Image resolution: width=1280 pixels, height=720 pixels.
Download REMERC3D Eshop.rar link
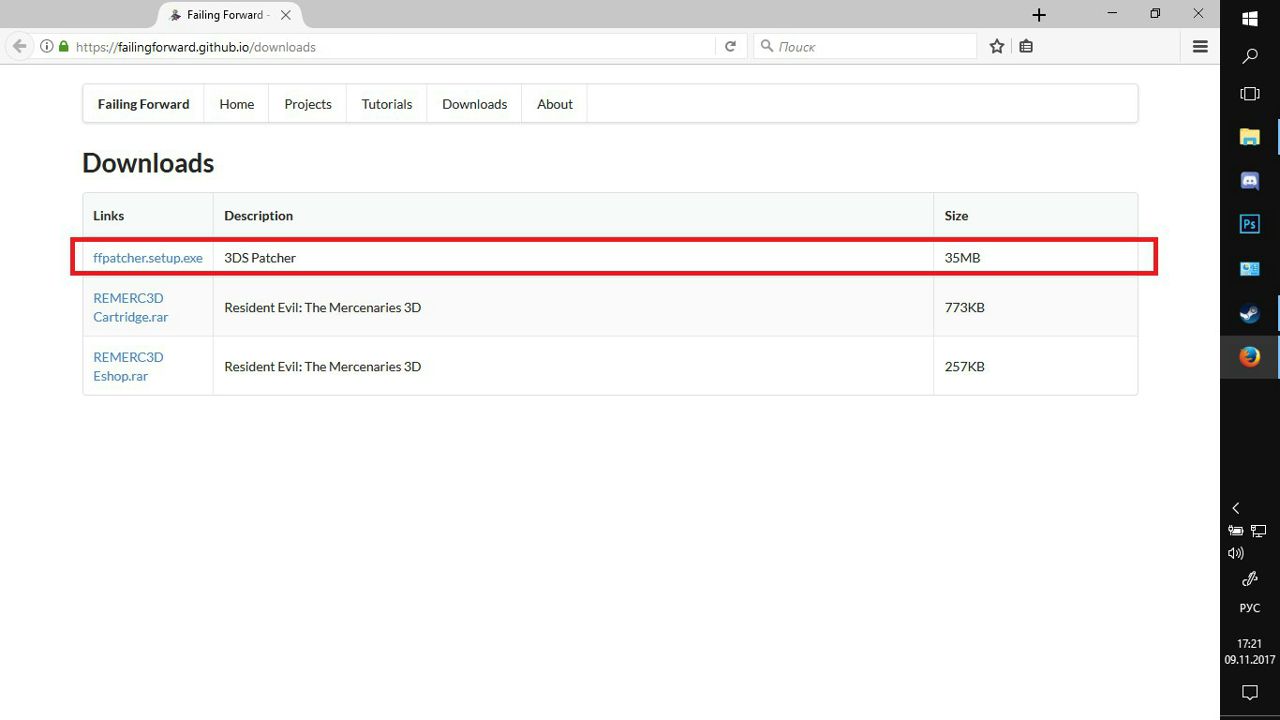(128, 366)
